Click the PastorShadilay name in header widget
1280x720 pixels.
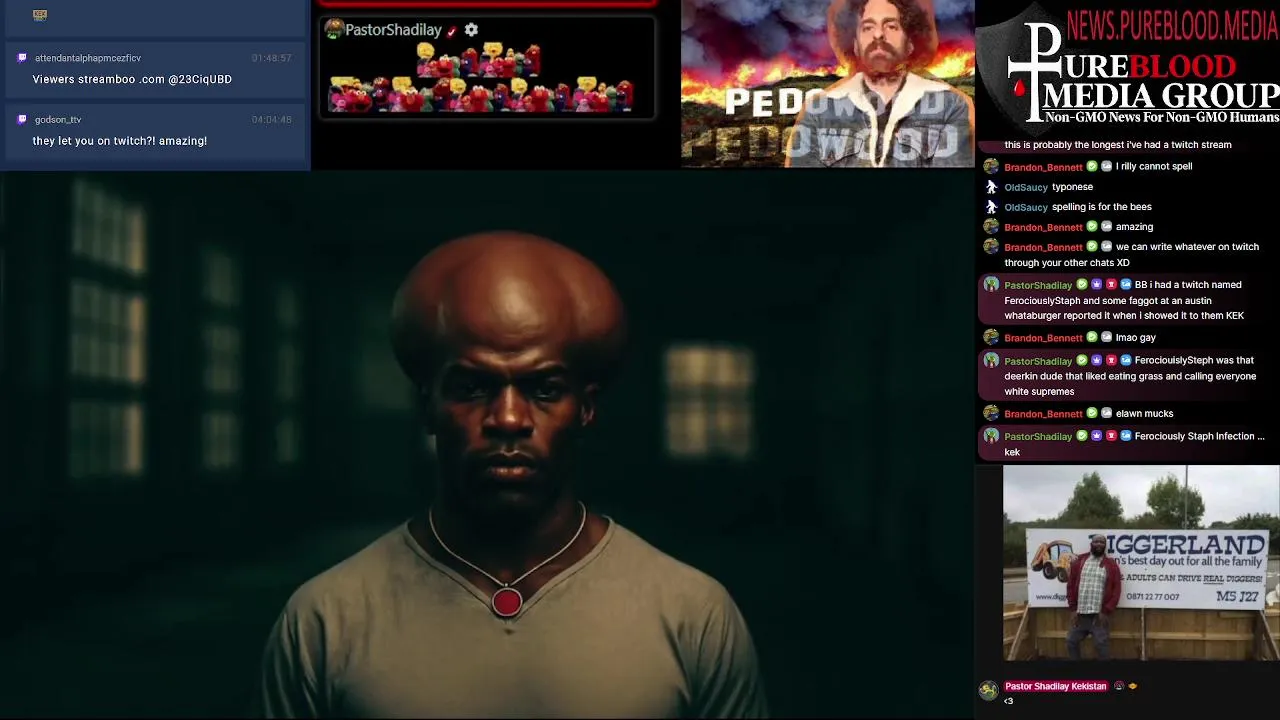point(393,30)
